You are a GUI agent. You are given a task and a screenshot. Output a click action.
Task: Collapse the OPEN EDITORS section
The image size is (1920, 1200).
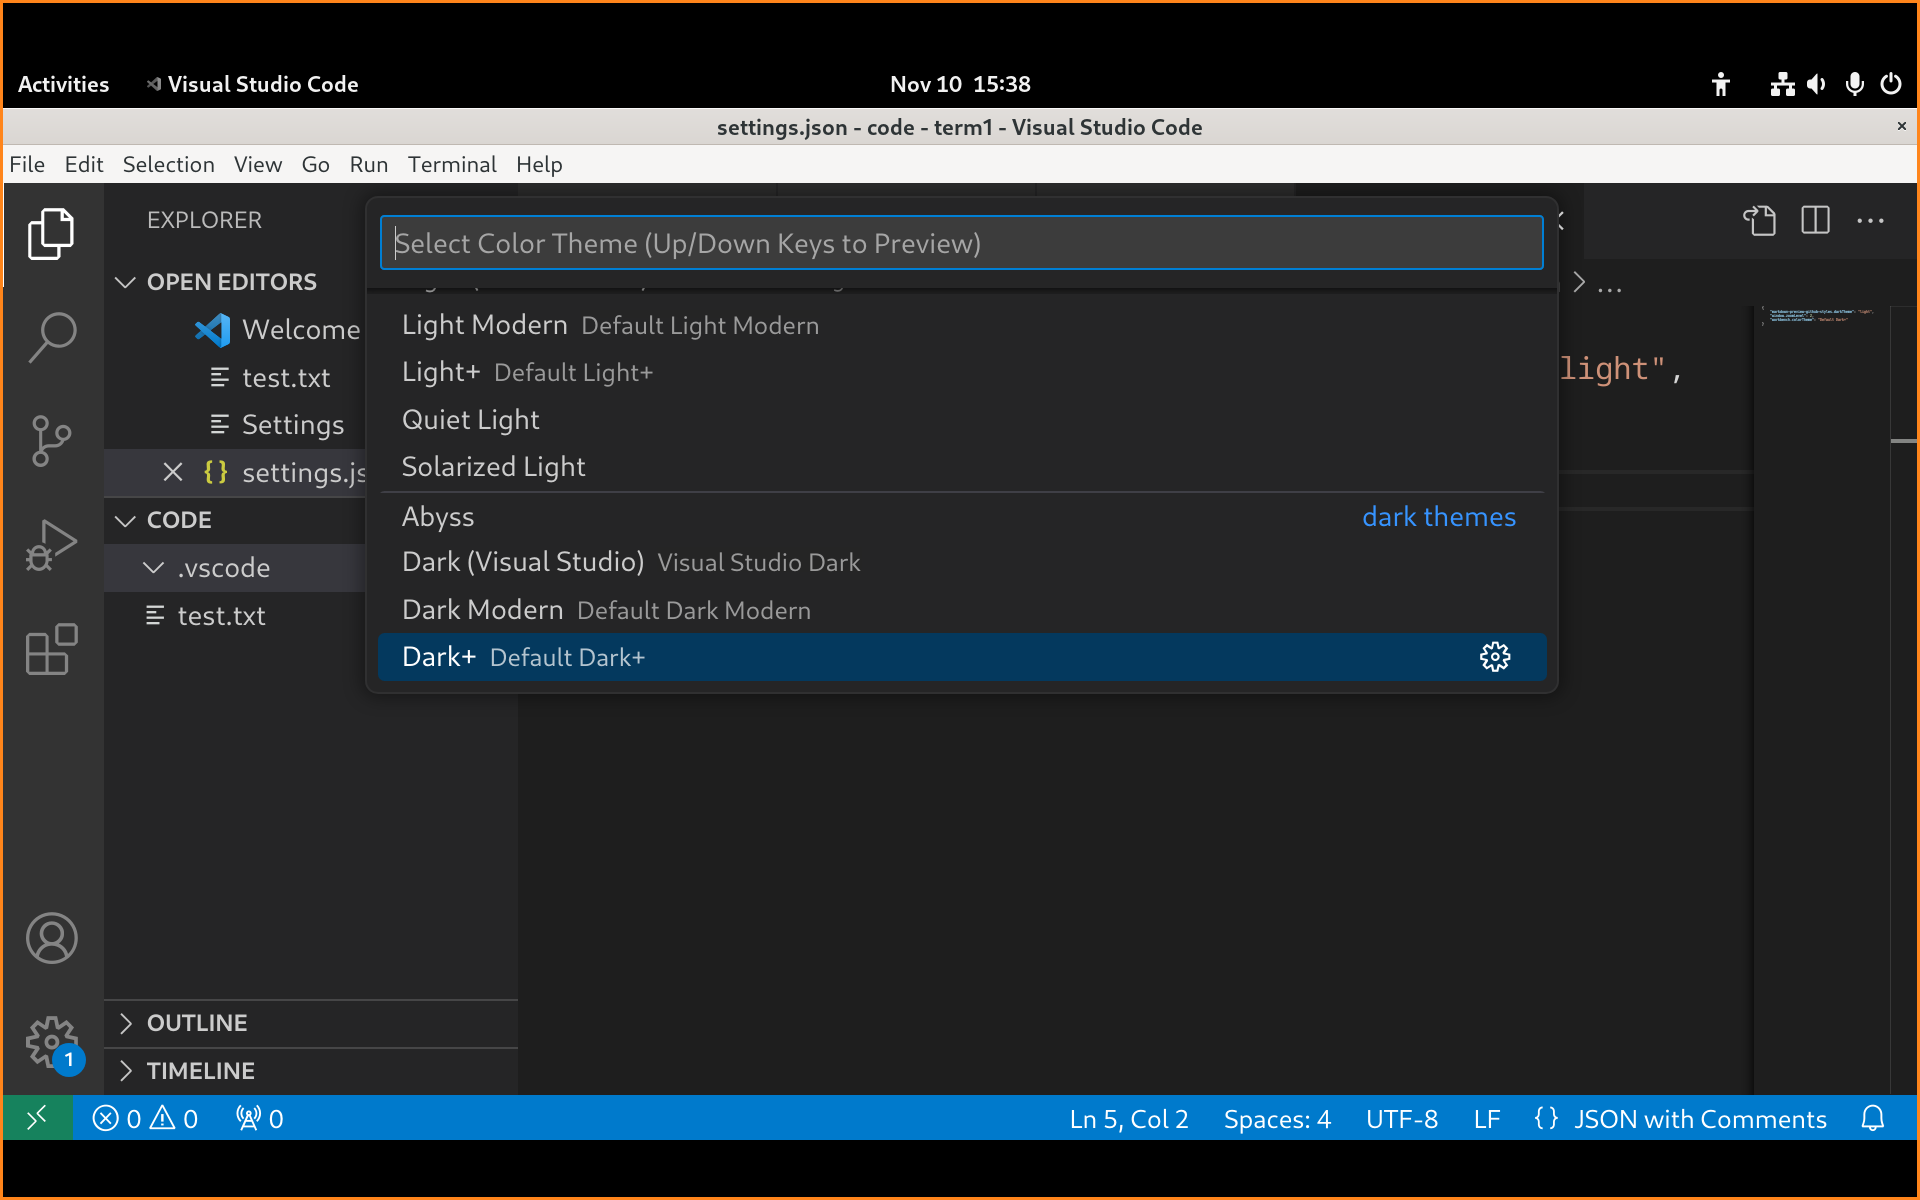tap(126, 282)
